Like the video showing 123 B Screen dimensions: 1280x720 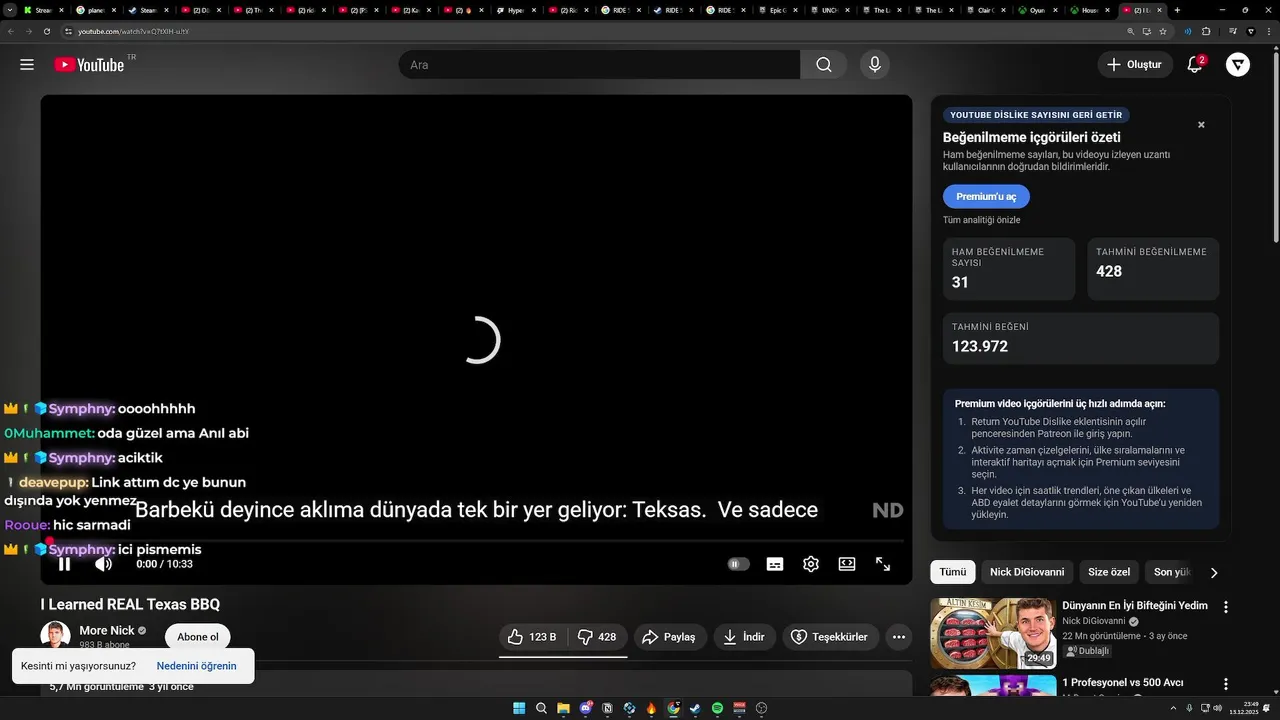tap(533, 637)
